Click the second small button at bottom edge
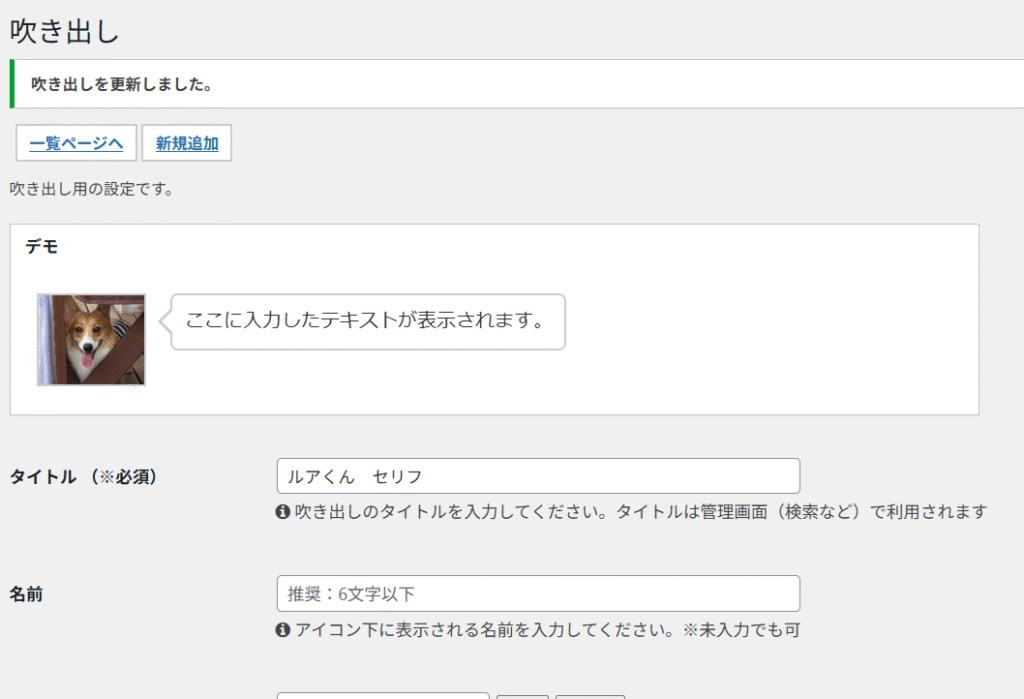Image resolution: width=1024 pixels, height=699 pixels. (x=590, y=694)
